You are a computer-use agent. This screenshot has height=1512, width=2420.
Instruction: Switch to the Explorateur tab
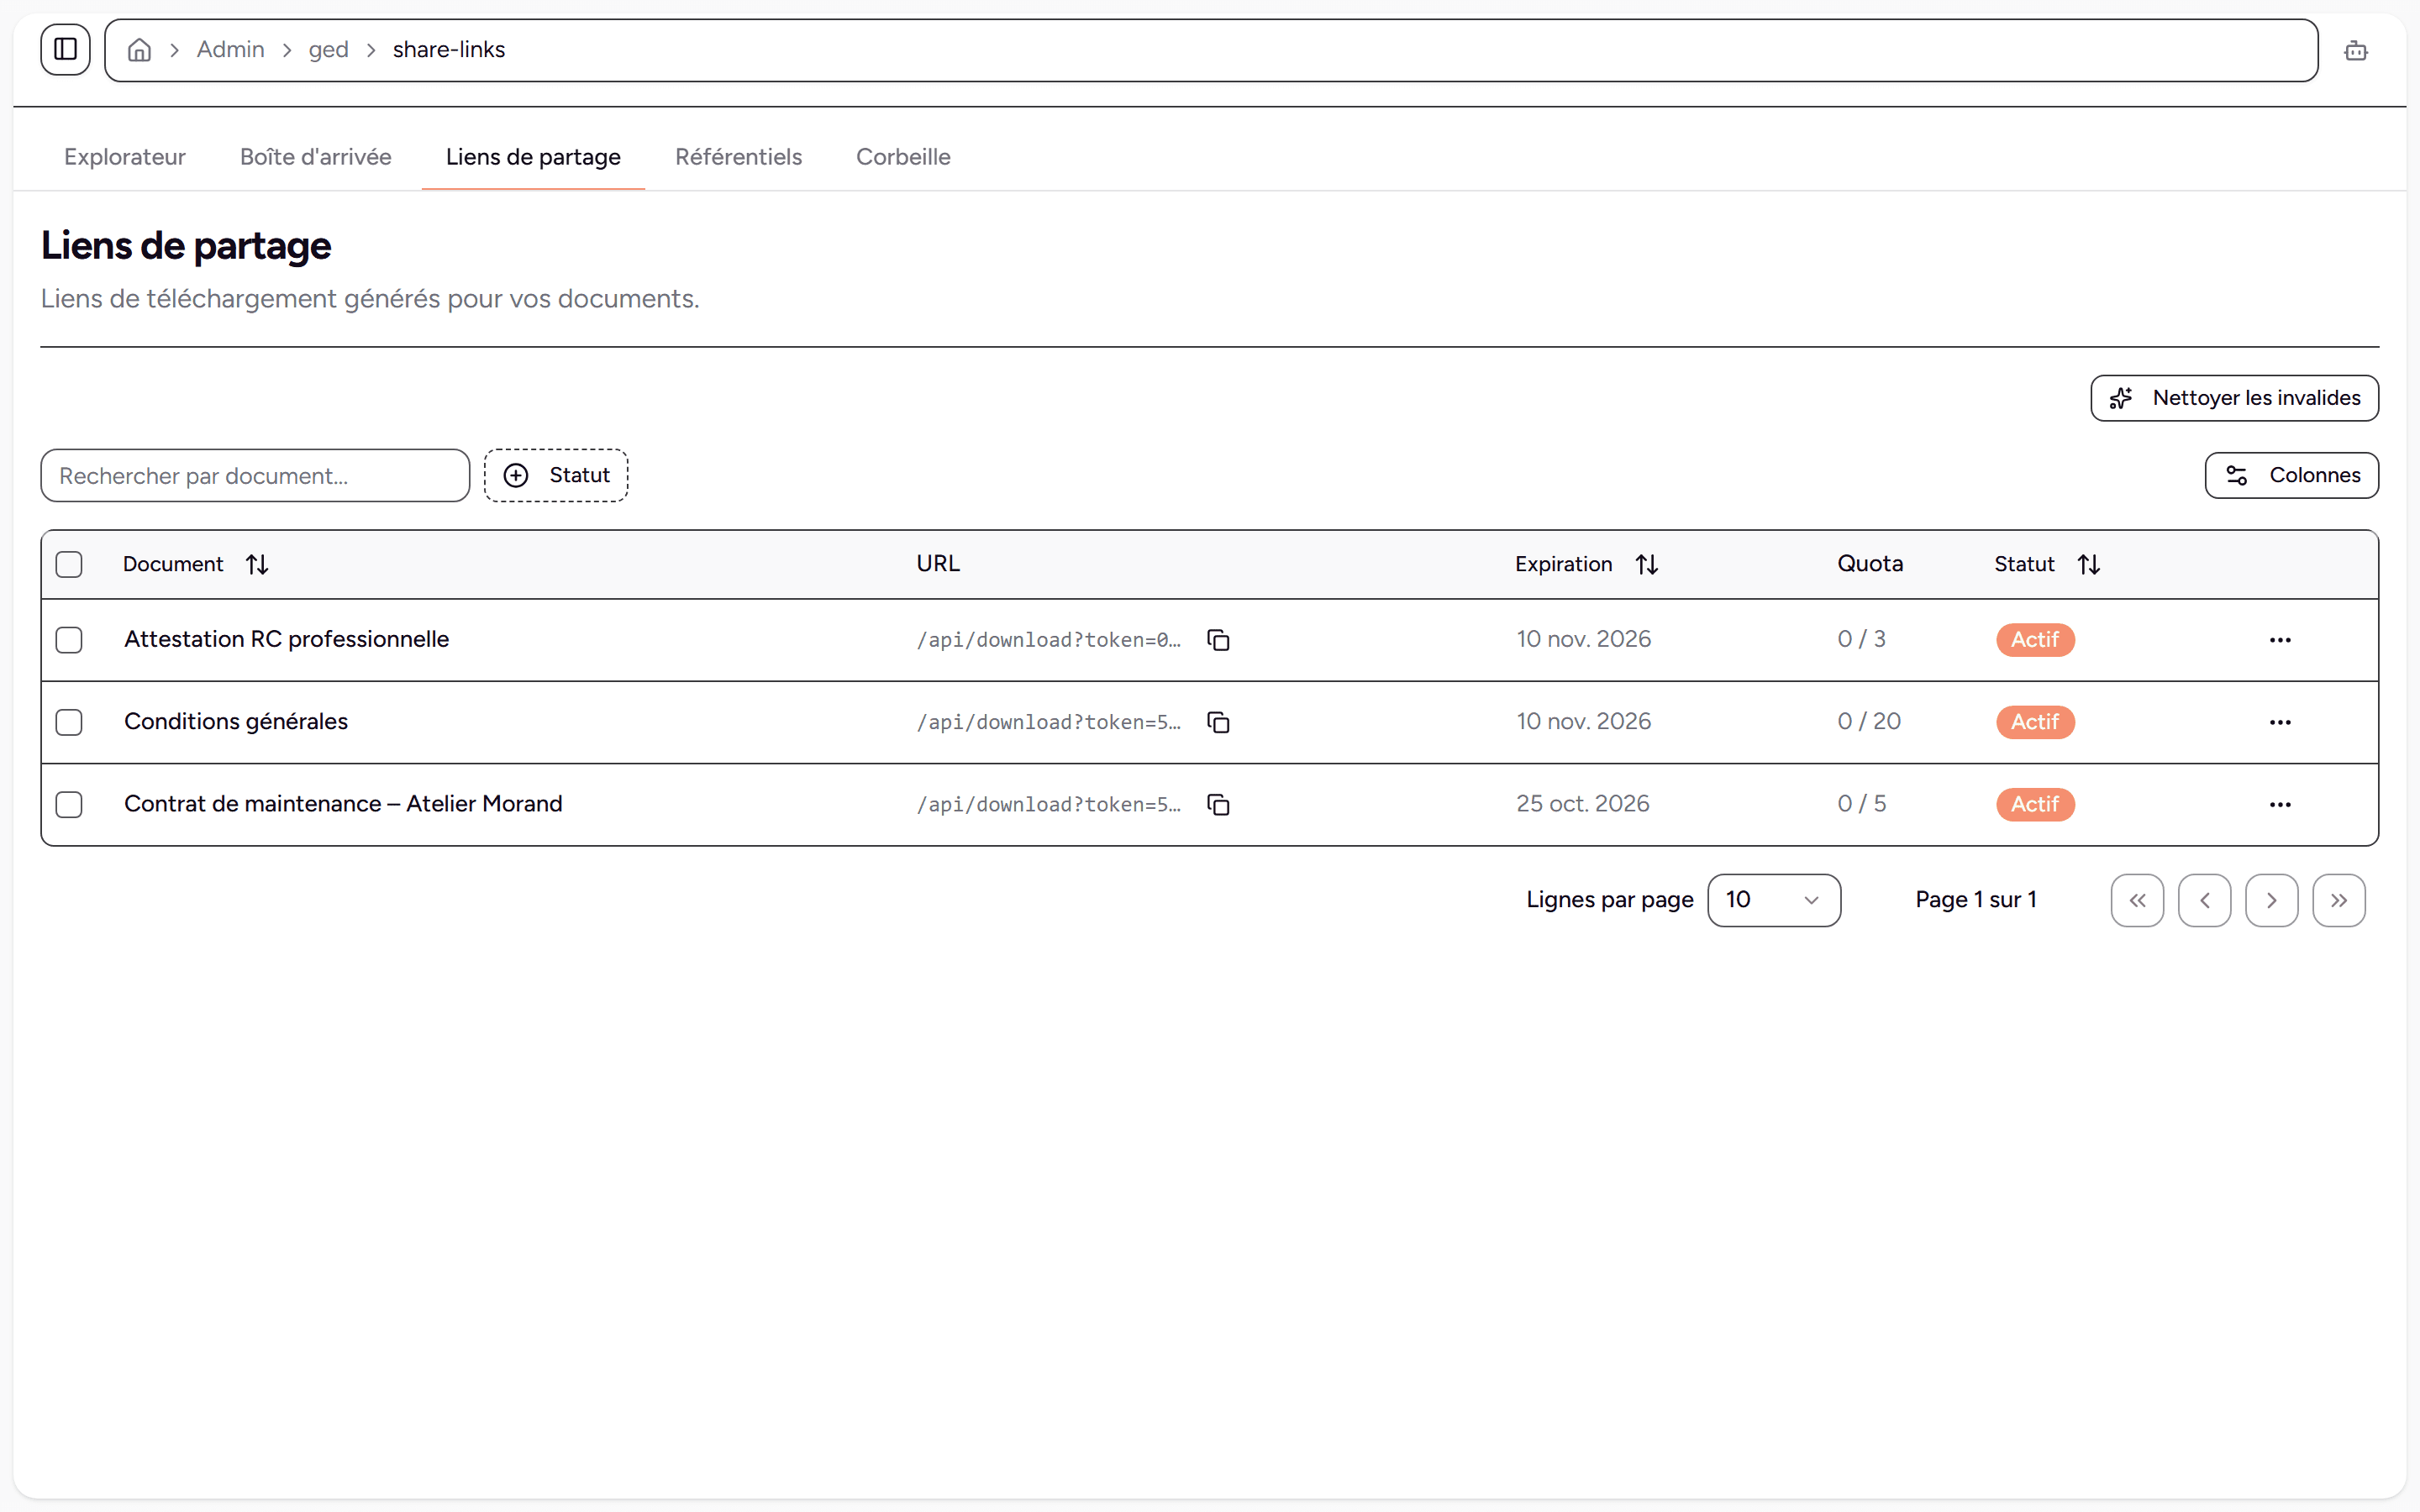click(125, 157)
